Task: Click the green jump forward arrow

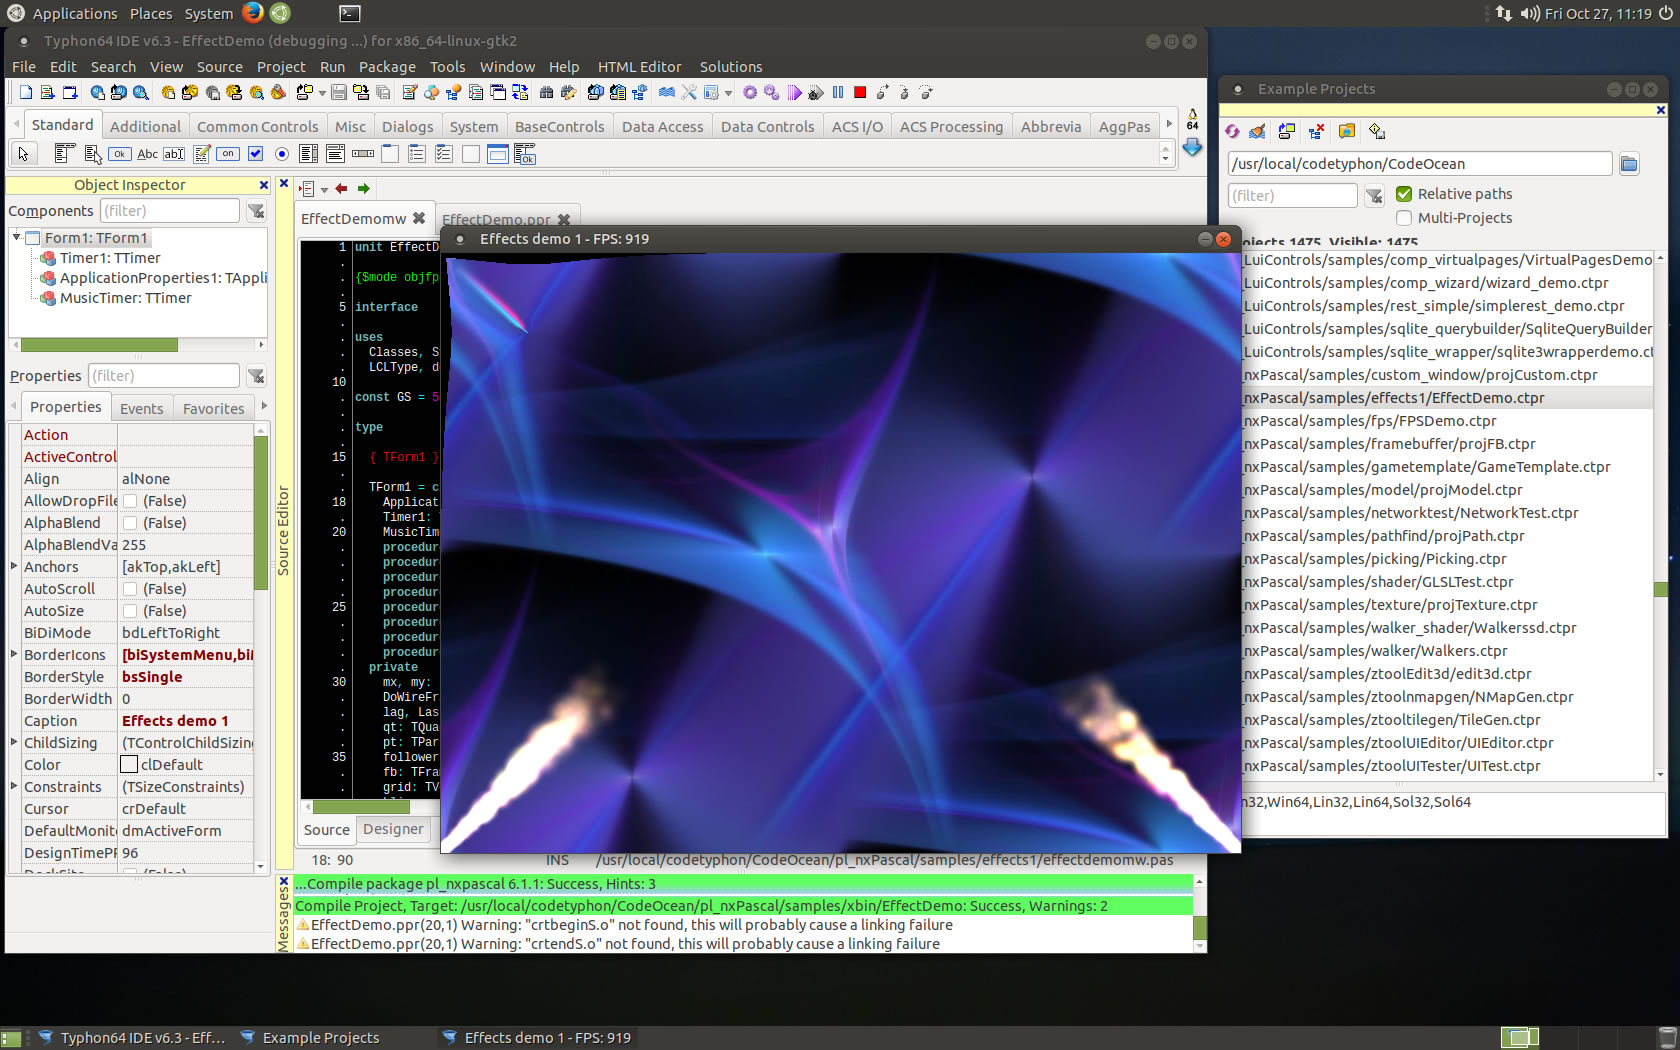Action: pyautogui.click(x=364, y=189)
